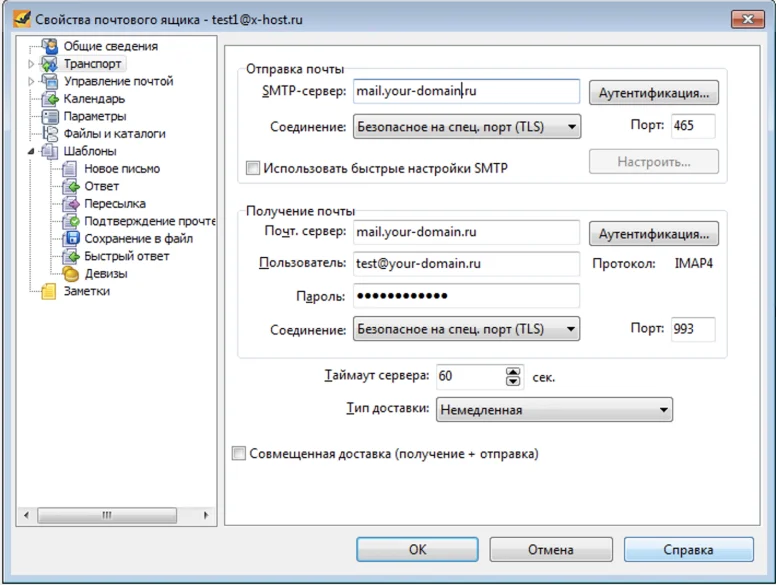Select Общие сведения in tree

point(110,46)
